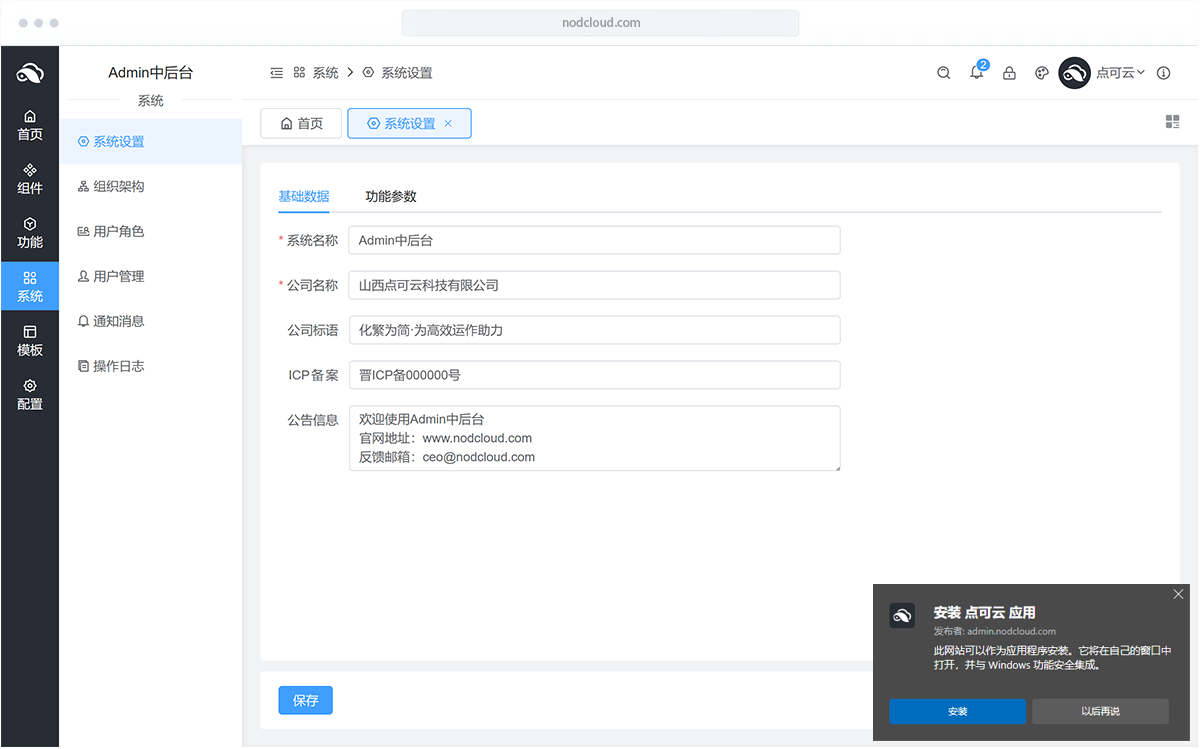Open the theme palette icon
This screenshot has height=749, width=1200.
[1041, 73]
